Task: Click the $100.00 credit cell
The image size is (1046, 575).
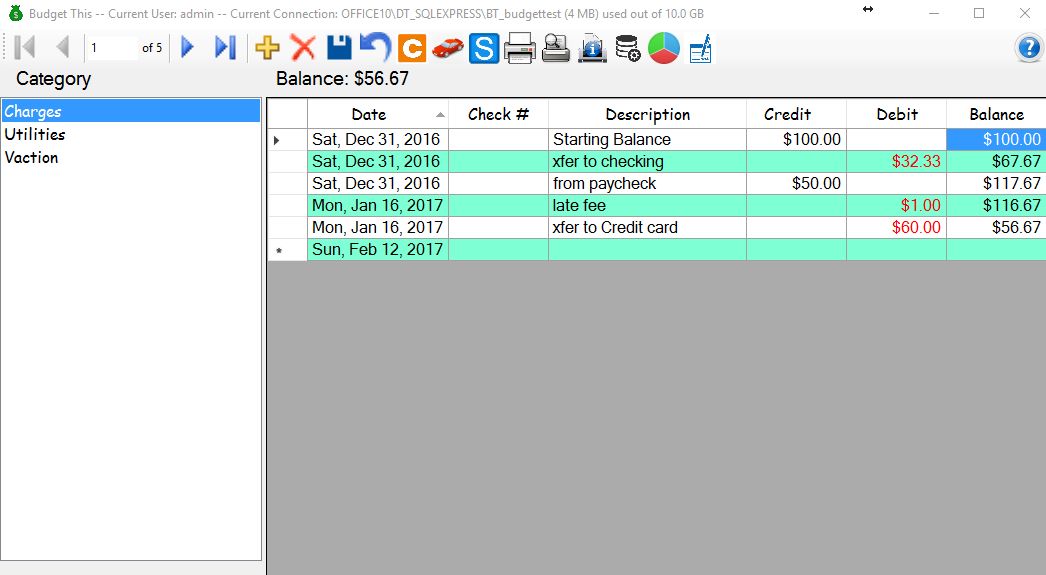Action: 797,139
